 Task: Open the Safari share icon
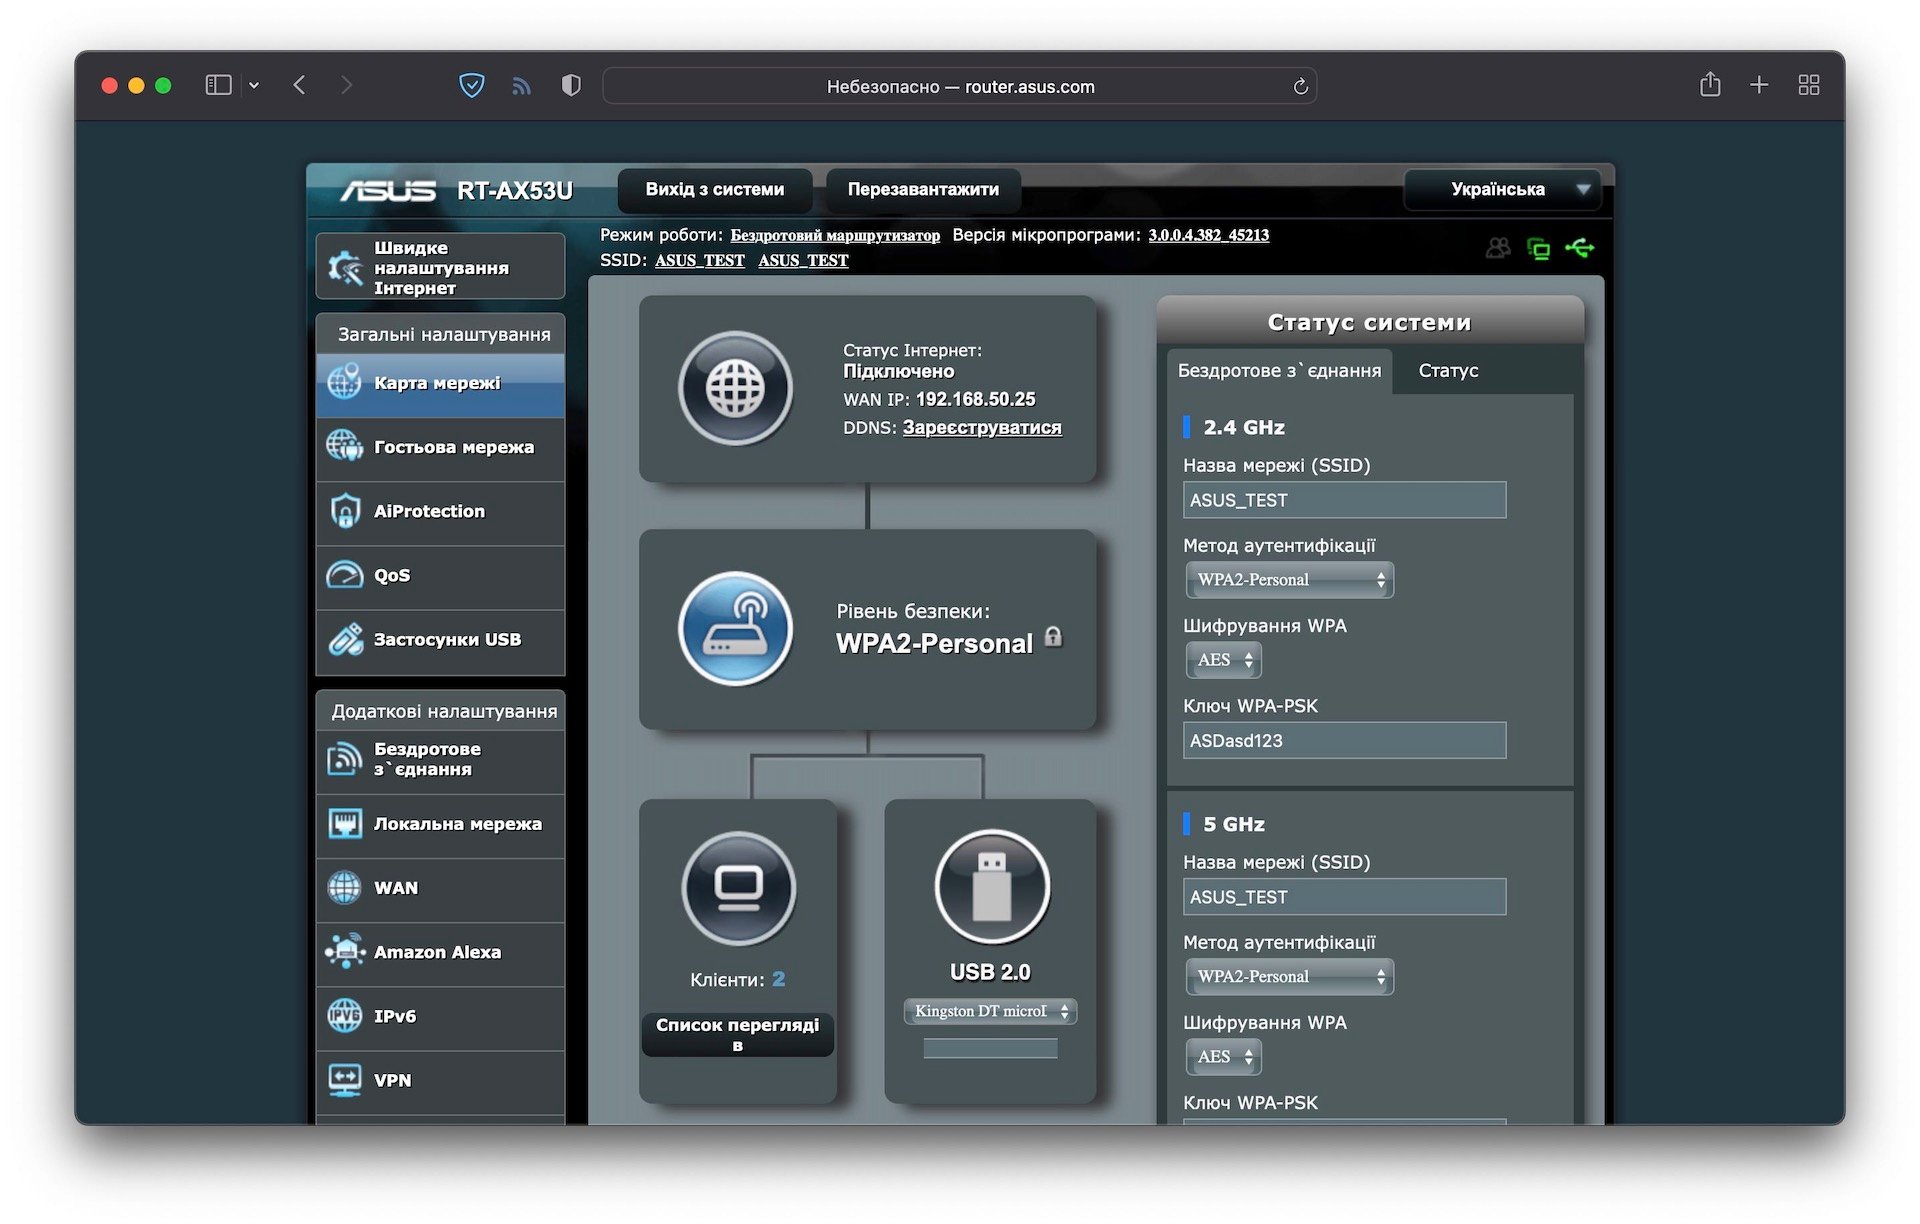point(1710,84)
